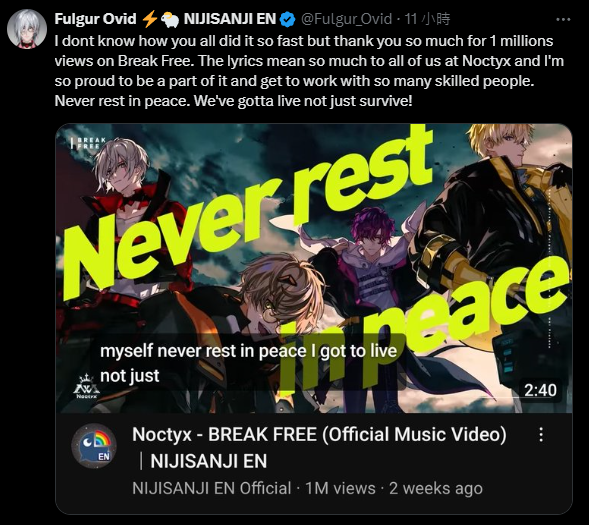Click the 2:40 video duration badge
Image resolution: width=589 pixels, height=525 pixels.
point(540,390)
